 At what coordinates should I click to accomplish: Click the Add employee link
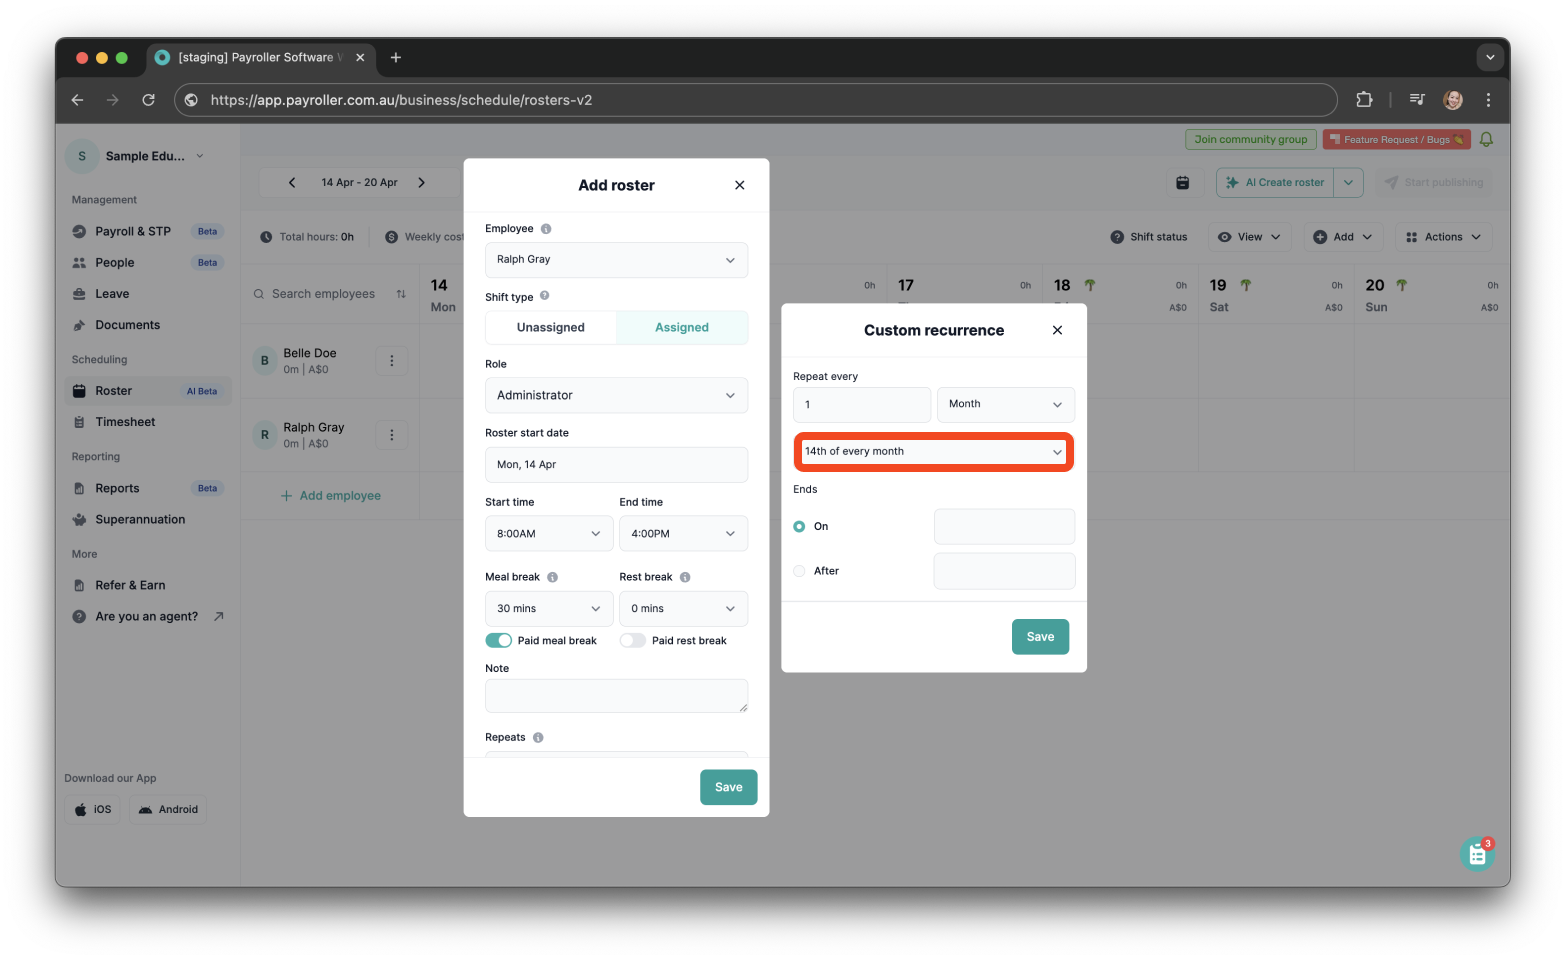click(x=331, y=495)
